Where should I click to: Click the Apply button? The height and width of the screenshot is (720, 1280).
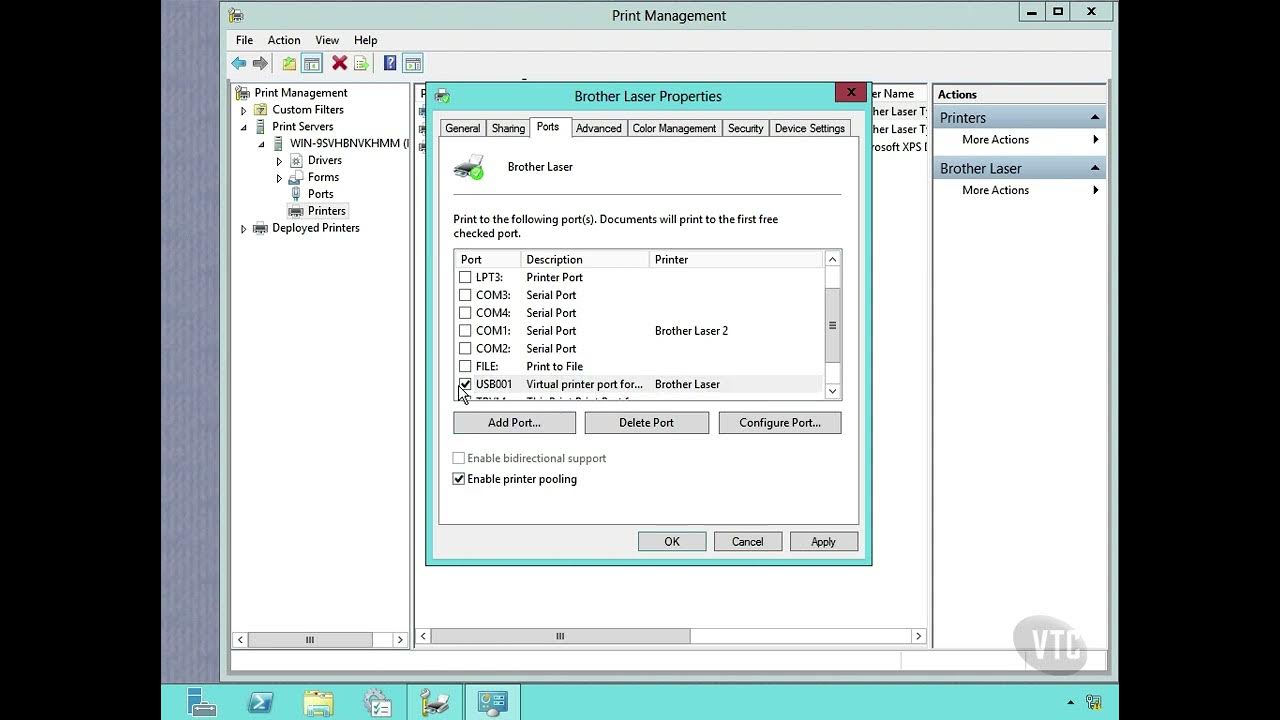823,542
